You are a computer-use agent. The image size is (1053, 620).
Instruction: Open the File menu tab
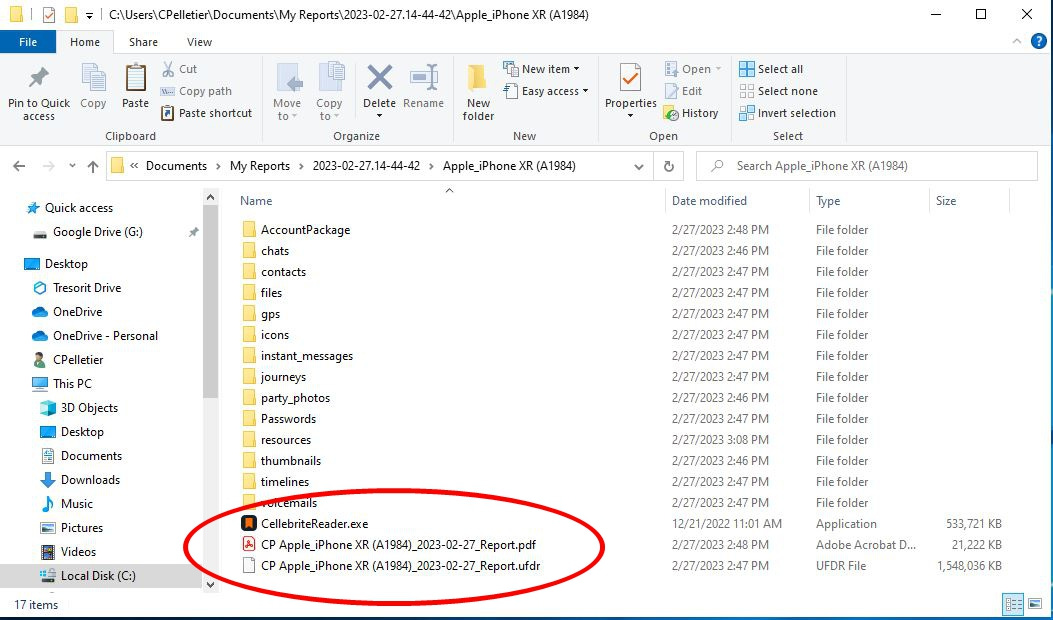click(28, 42)
